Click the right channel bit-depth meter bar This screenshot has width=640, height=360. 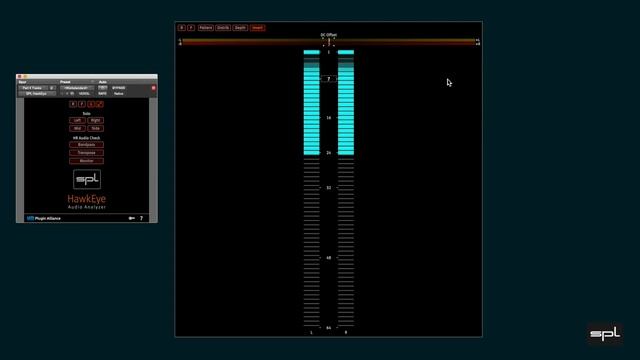(346, 188)
